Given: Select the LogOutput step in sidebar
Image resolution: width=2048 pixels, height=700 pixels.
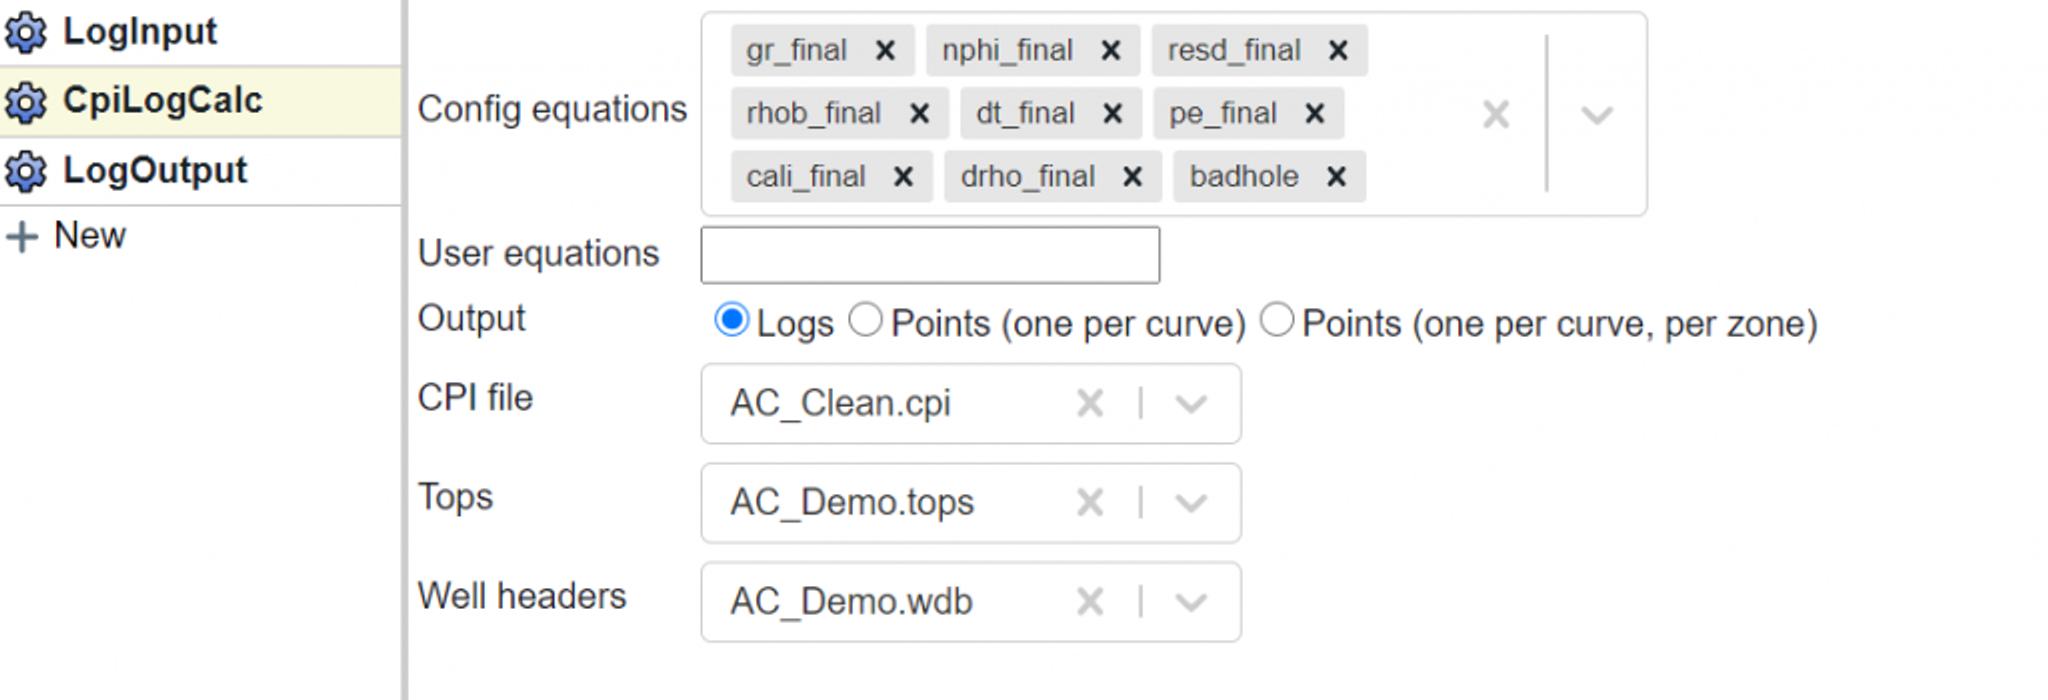Looking at the screenshot, I should [x=155, y=171].
